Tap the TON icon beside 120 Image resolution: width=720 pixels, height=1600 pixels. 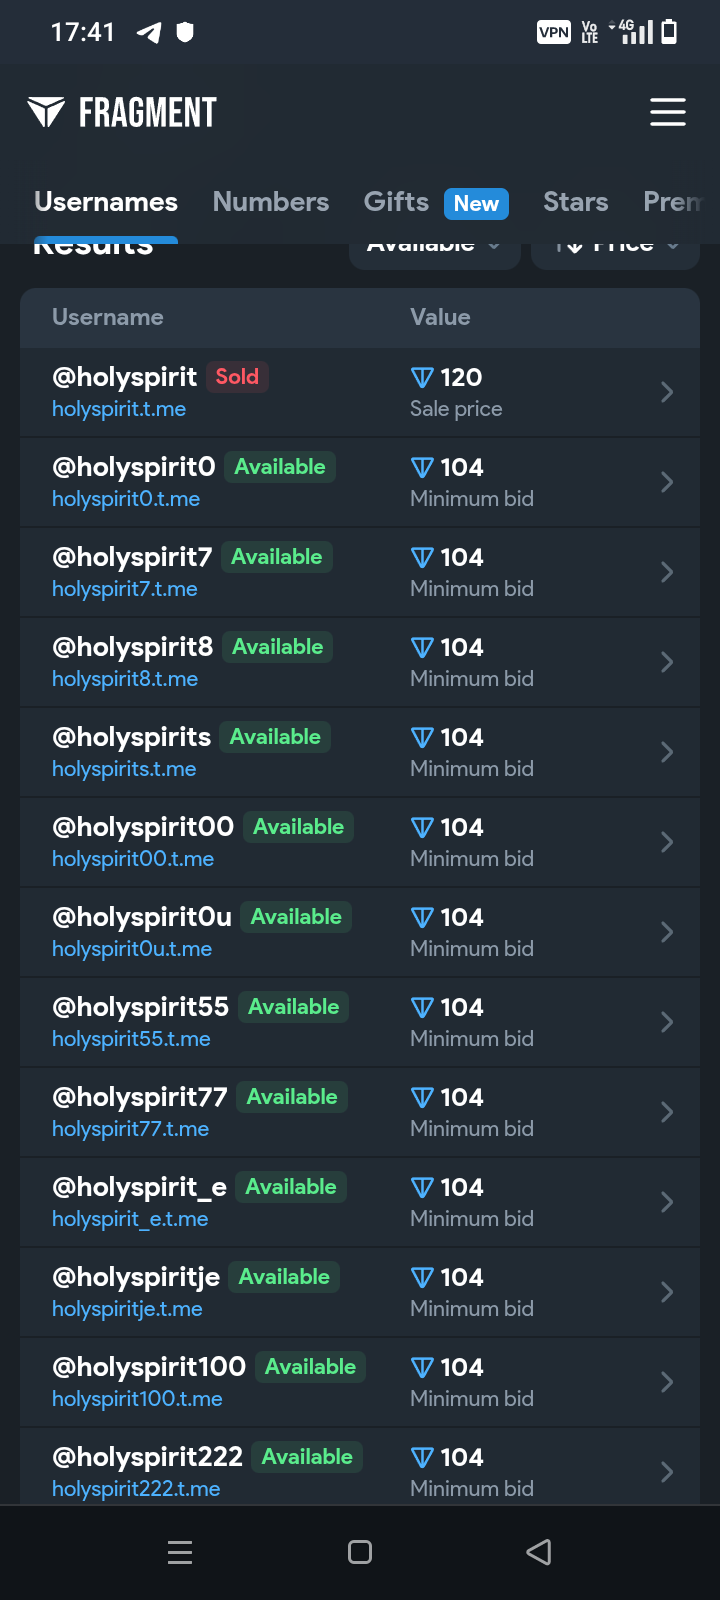pyautogui.click(x=422, y=377)
